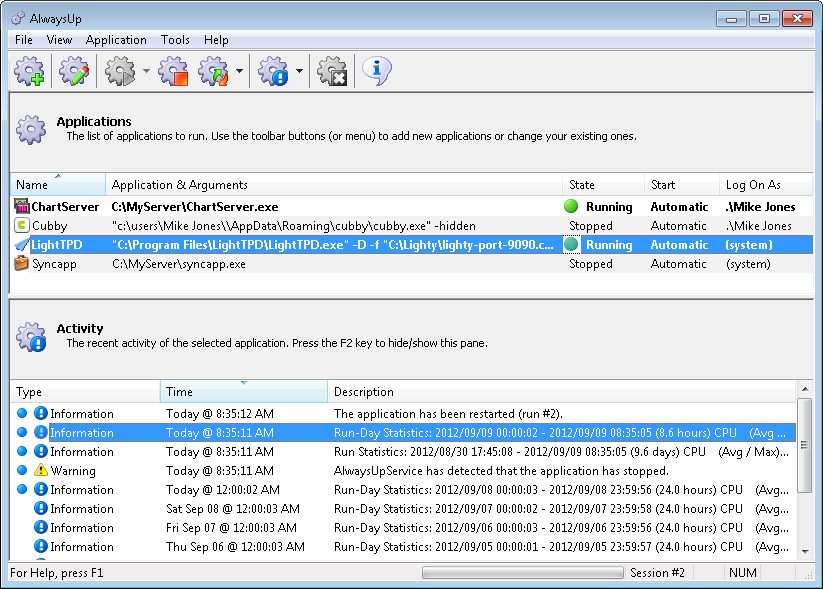The height and width of the screenshot is (589, 823).
Task: Select the Syncapp application name
Action: tap(54, 264)
